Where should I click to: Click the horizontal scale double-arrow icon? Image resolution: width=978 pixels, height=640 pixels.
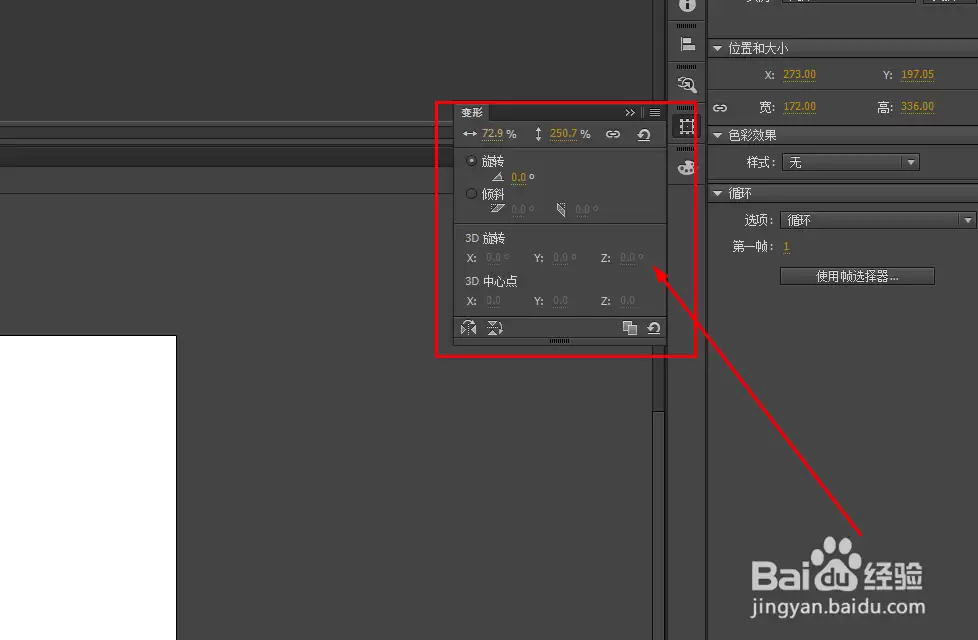tap(470, 134)
